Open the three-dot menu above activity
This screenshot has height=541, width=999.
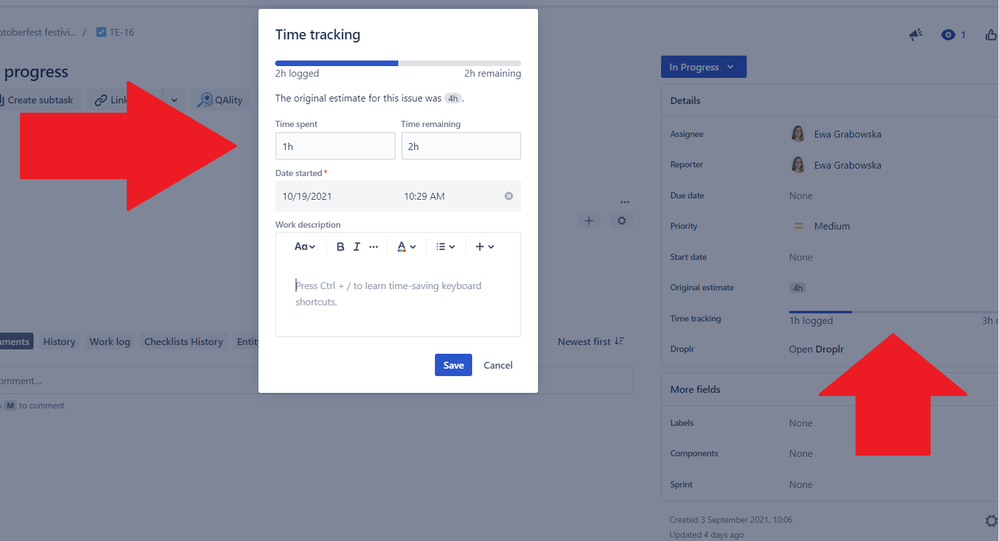[x=625, y=202]
